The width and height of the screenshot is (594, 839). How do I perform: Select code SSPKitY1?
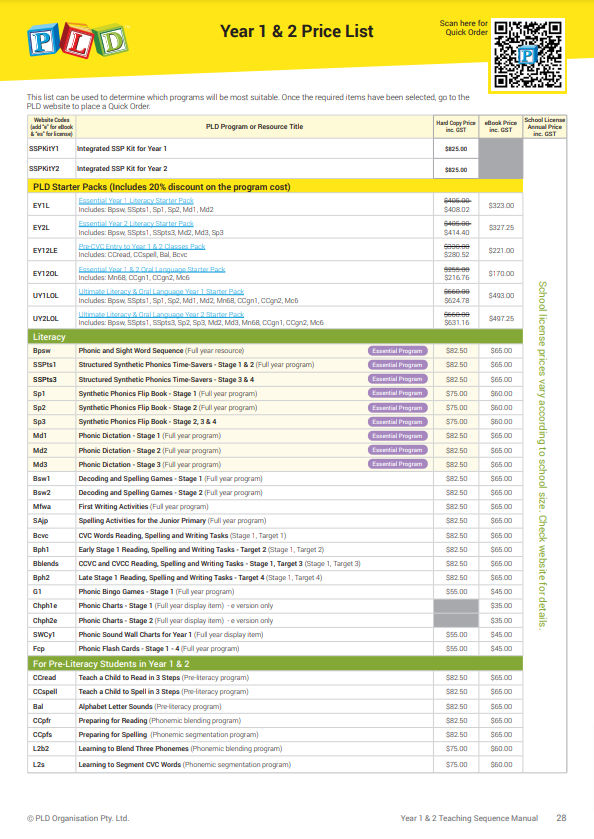pyautogui.click(x=44, y=149)
